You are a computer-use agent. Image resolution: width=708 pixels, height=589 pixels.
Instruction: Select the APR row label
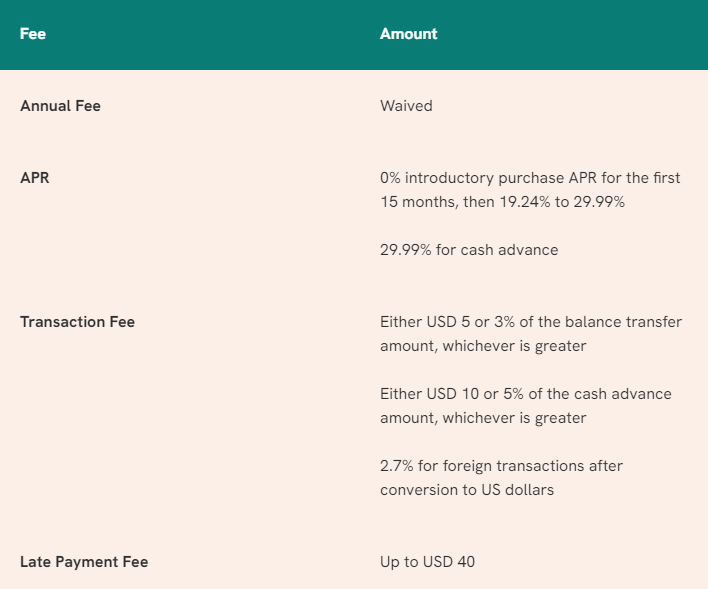point(35,178)
